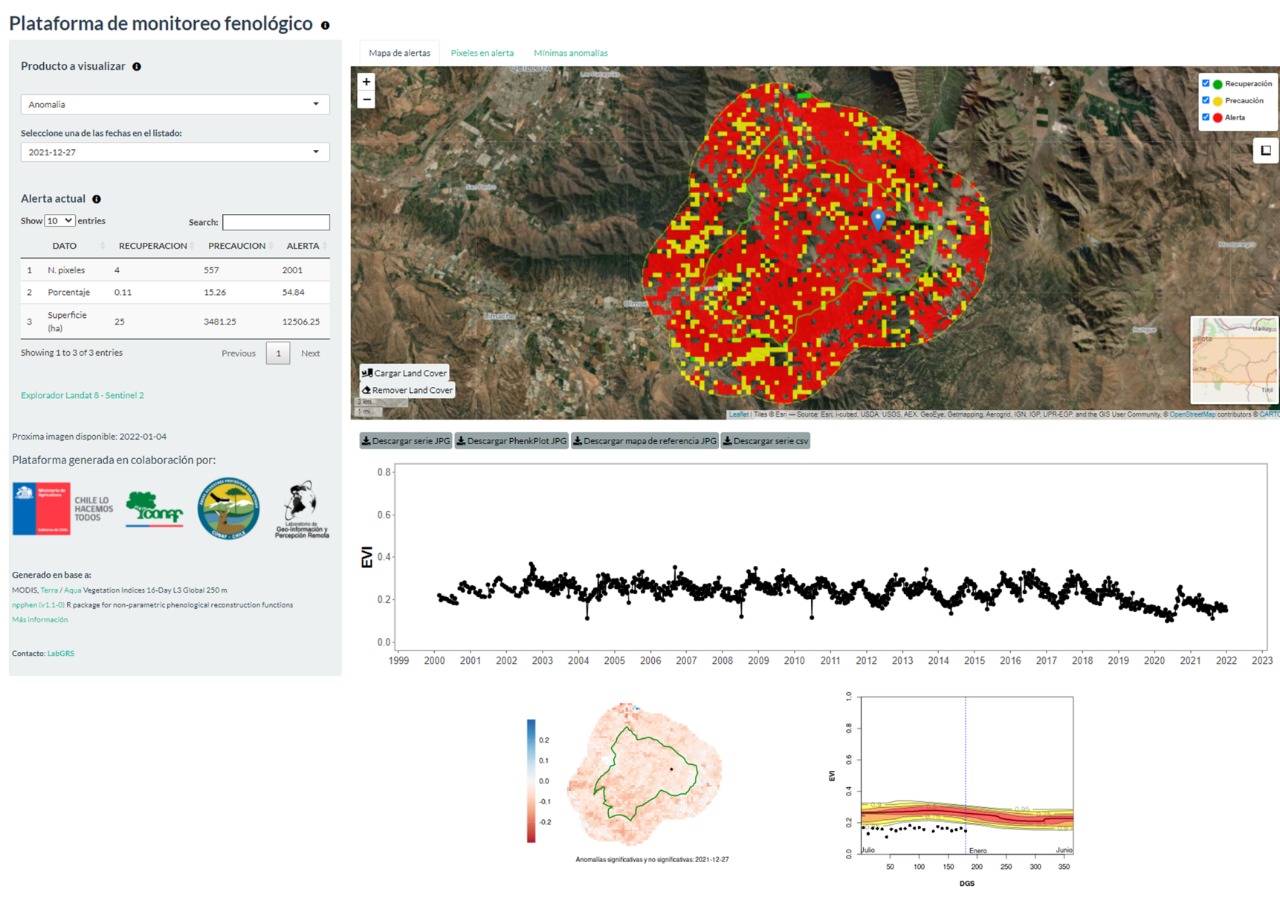Screen dimensions: 1280x900
Task: Click the layer toggle square icon on map
Action: 1265,151
